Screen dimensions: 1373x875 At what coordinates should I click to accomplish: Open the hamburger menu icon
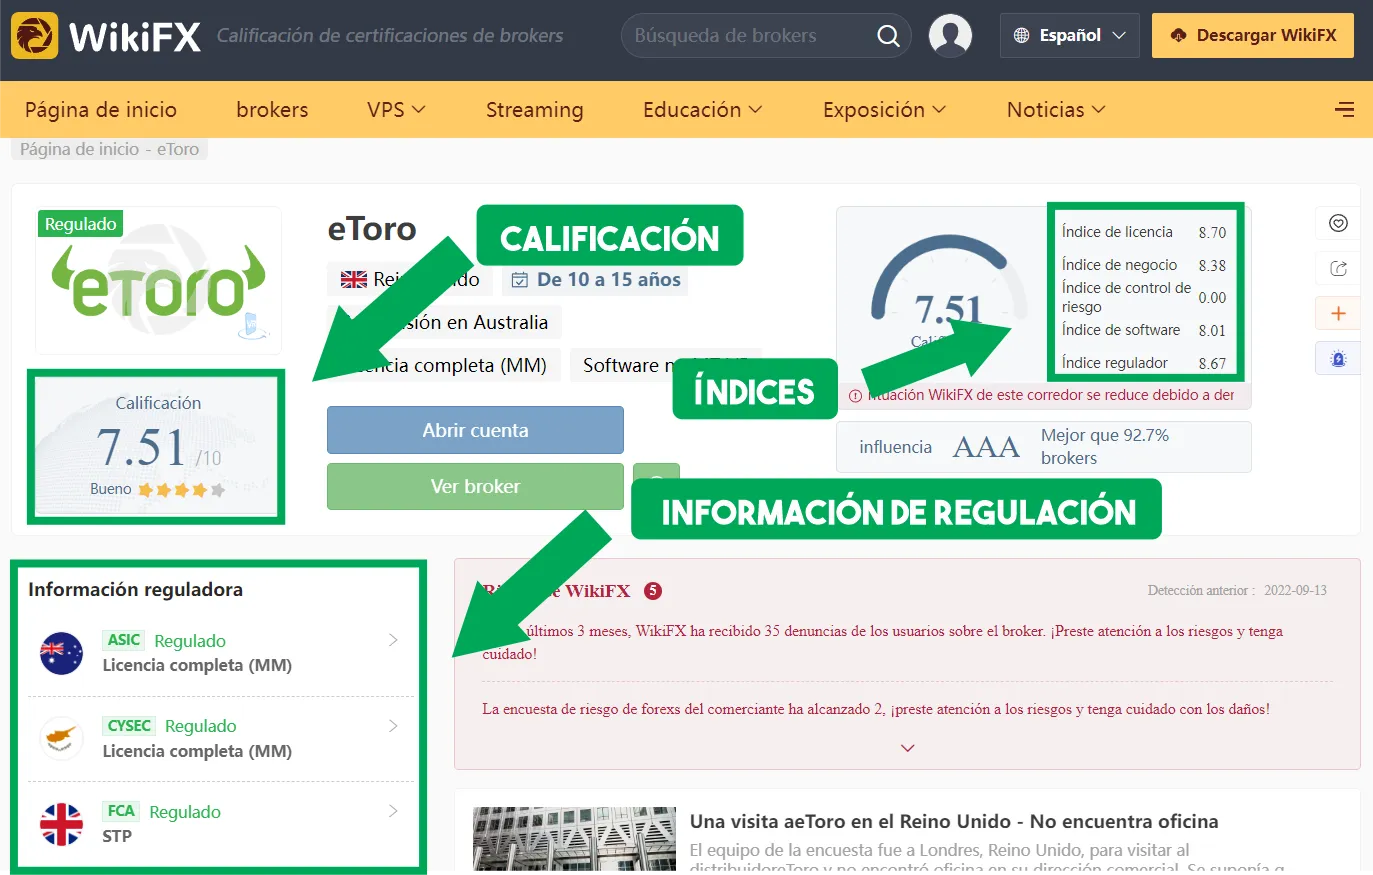1345,110
